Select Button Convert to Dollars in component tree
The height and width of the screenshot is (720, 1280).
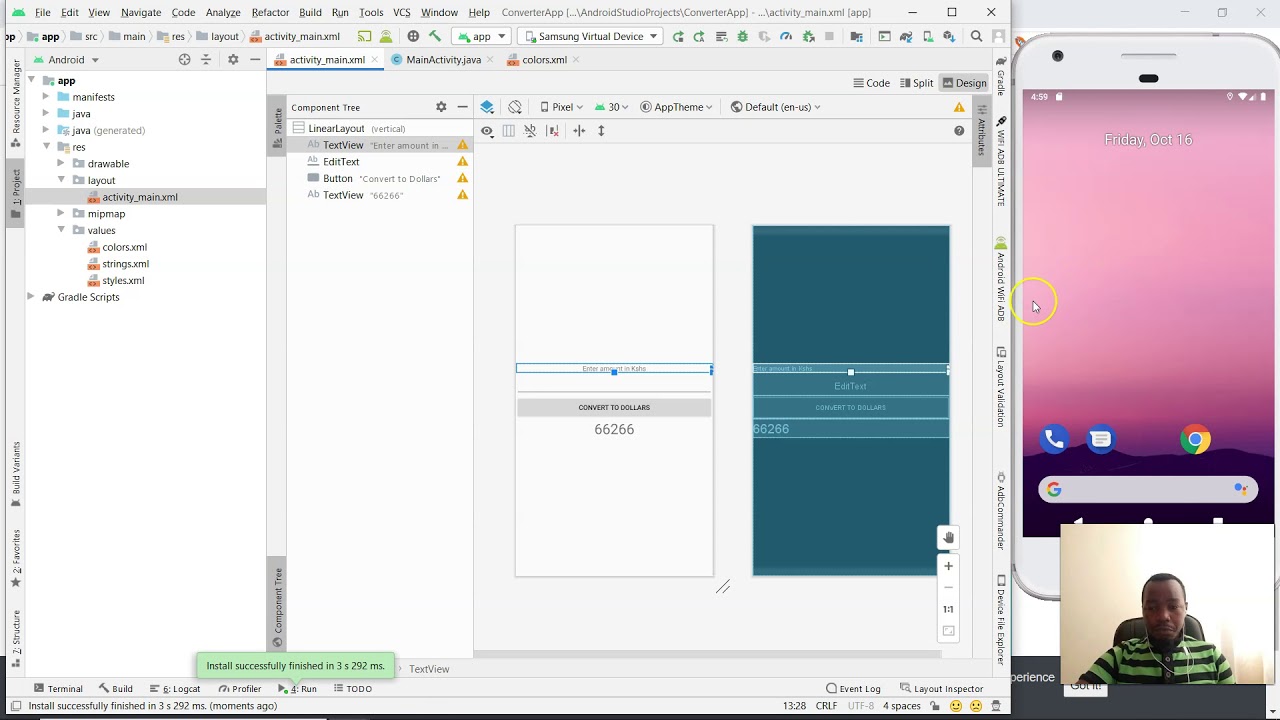coord(380,178)
